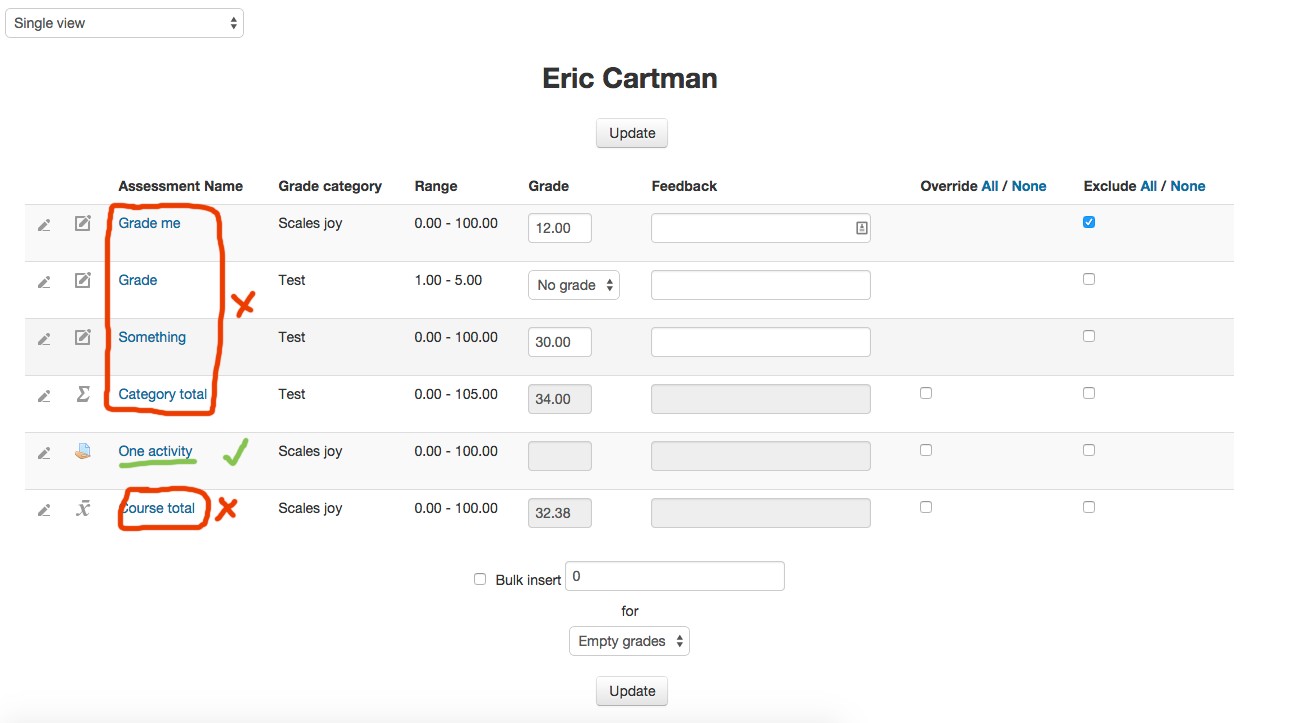
Task: Click the Range column header
Action: click(436, 186)
